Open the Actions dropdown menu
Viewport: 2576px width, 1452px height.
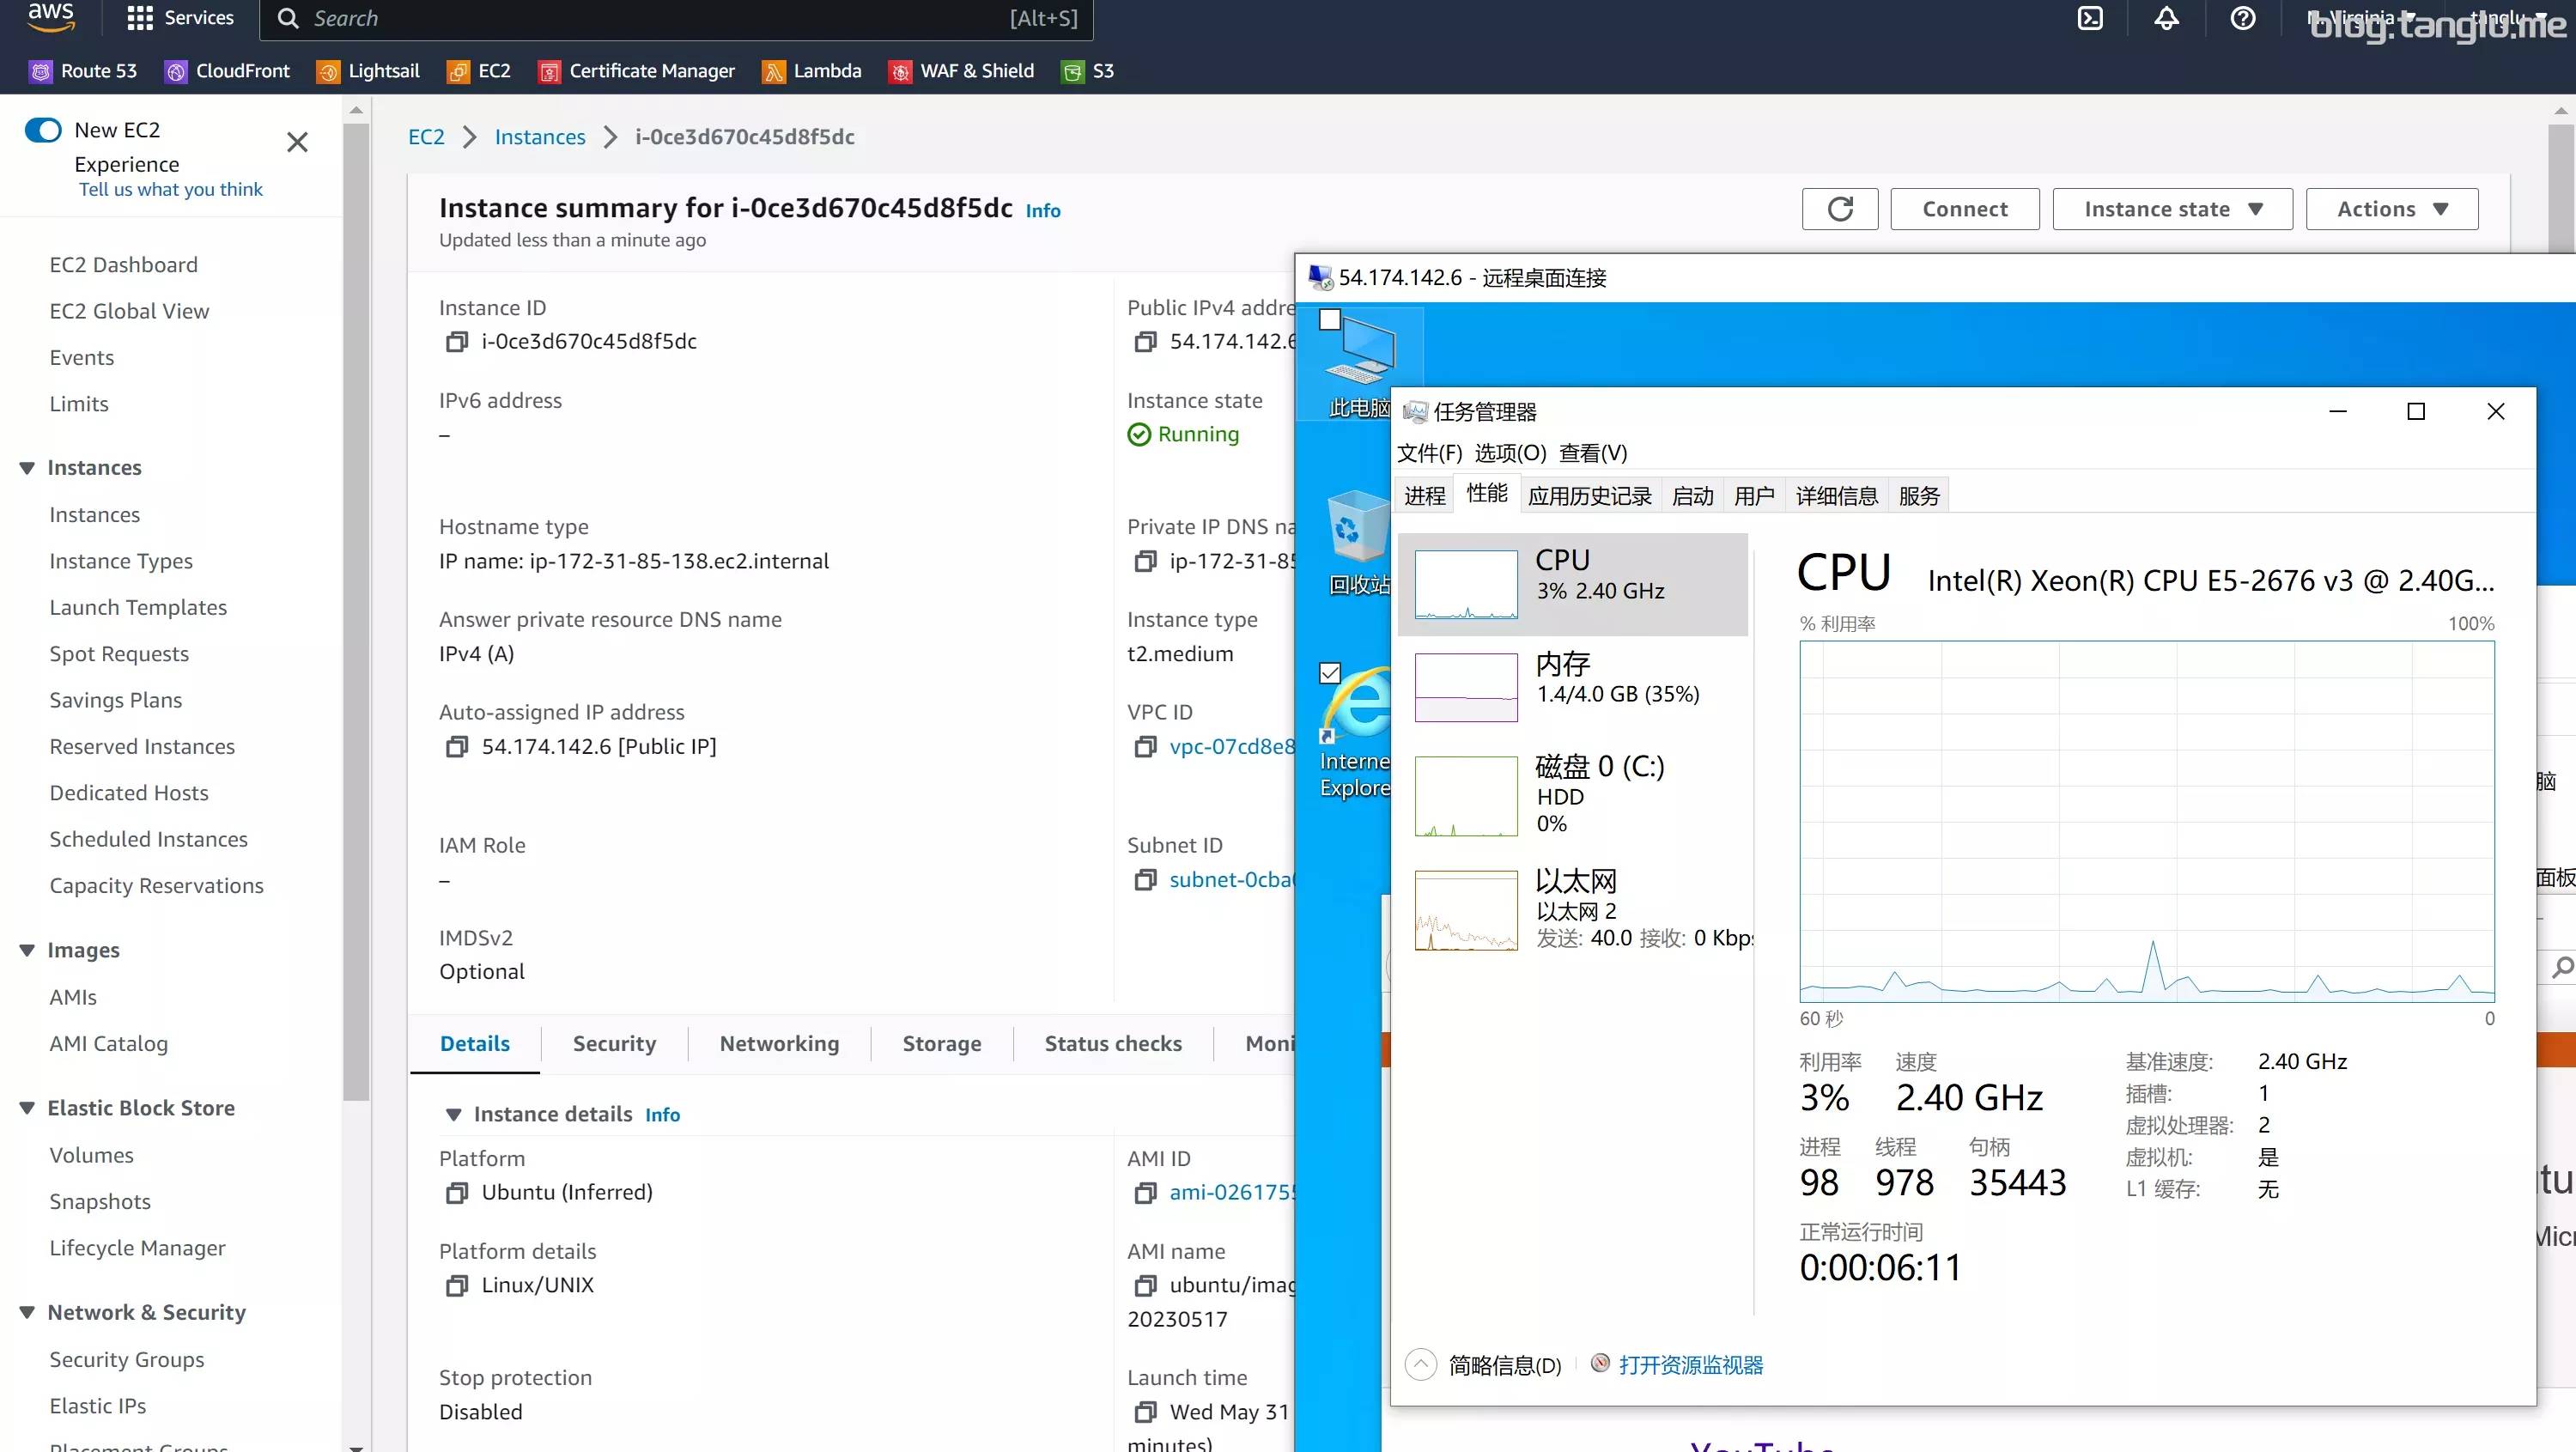point(2391,209)
